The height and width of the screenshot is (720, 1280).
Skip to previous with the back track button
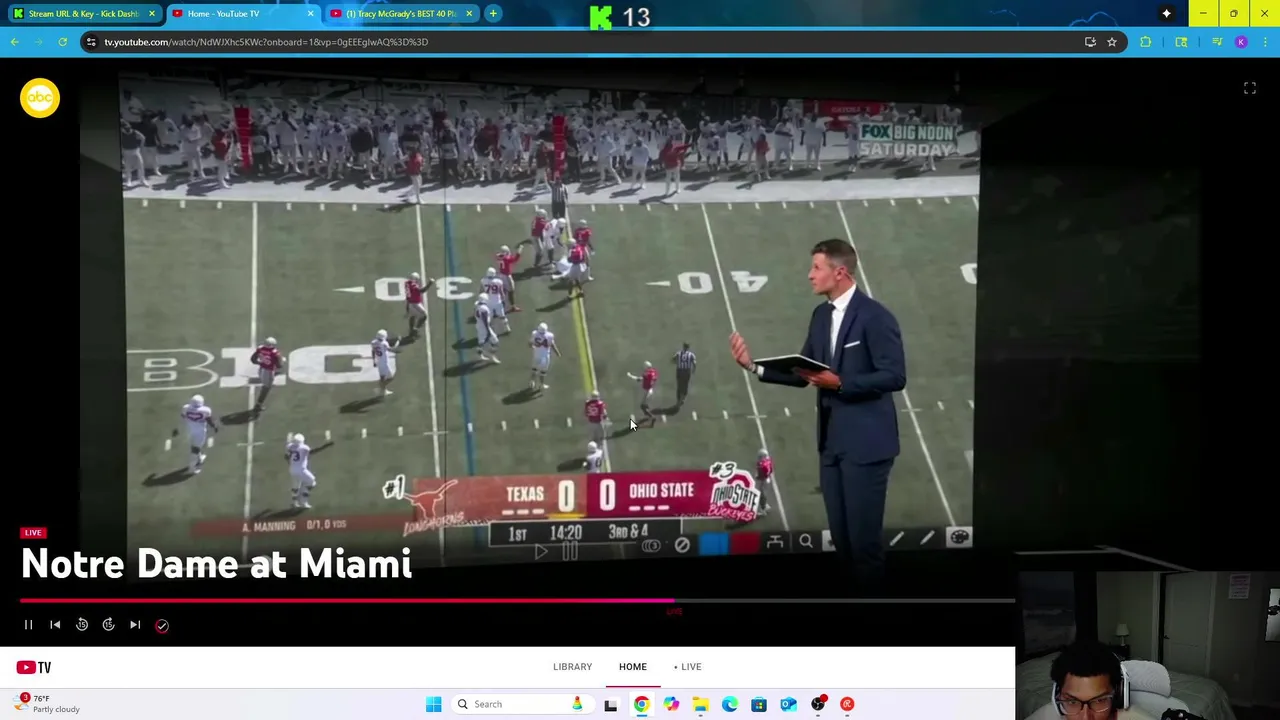pos(55,625)
